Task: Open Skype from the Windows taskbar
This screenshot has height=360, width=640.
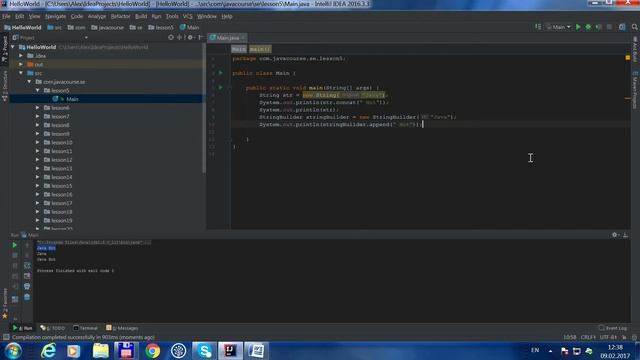Action: (x=204, y=351)
